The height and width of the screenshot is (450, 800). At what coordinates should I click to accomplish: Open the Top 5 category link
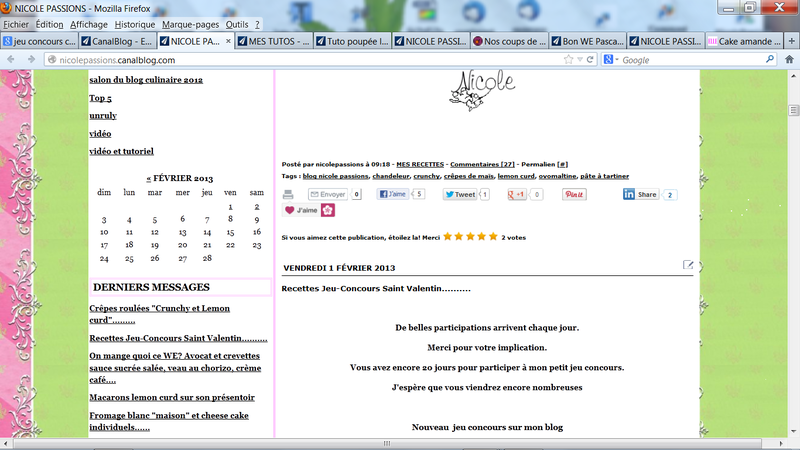click(x=101, y=98)
